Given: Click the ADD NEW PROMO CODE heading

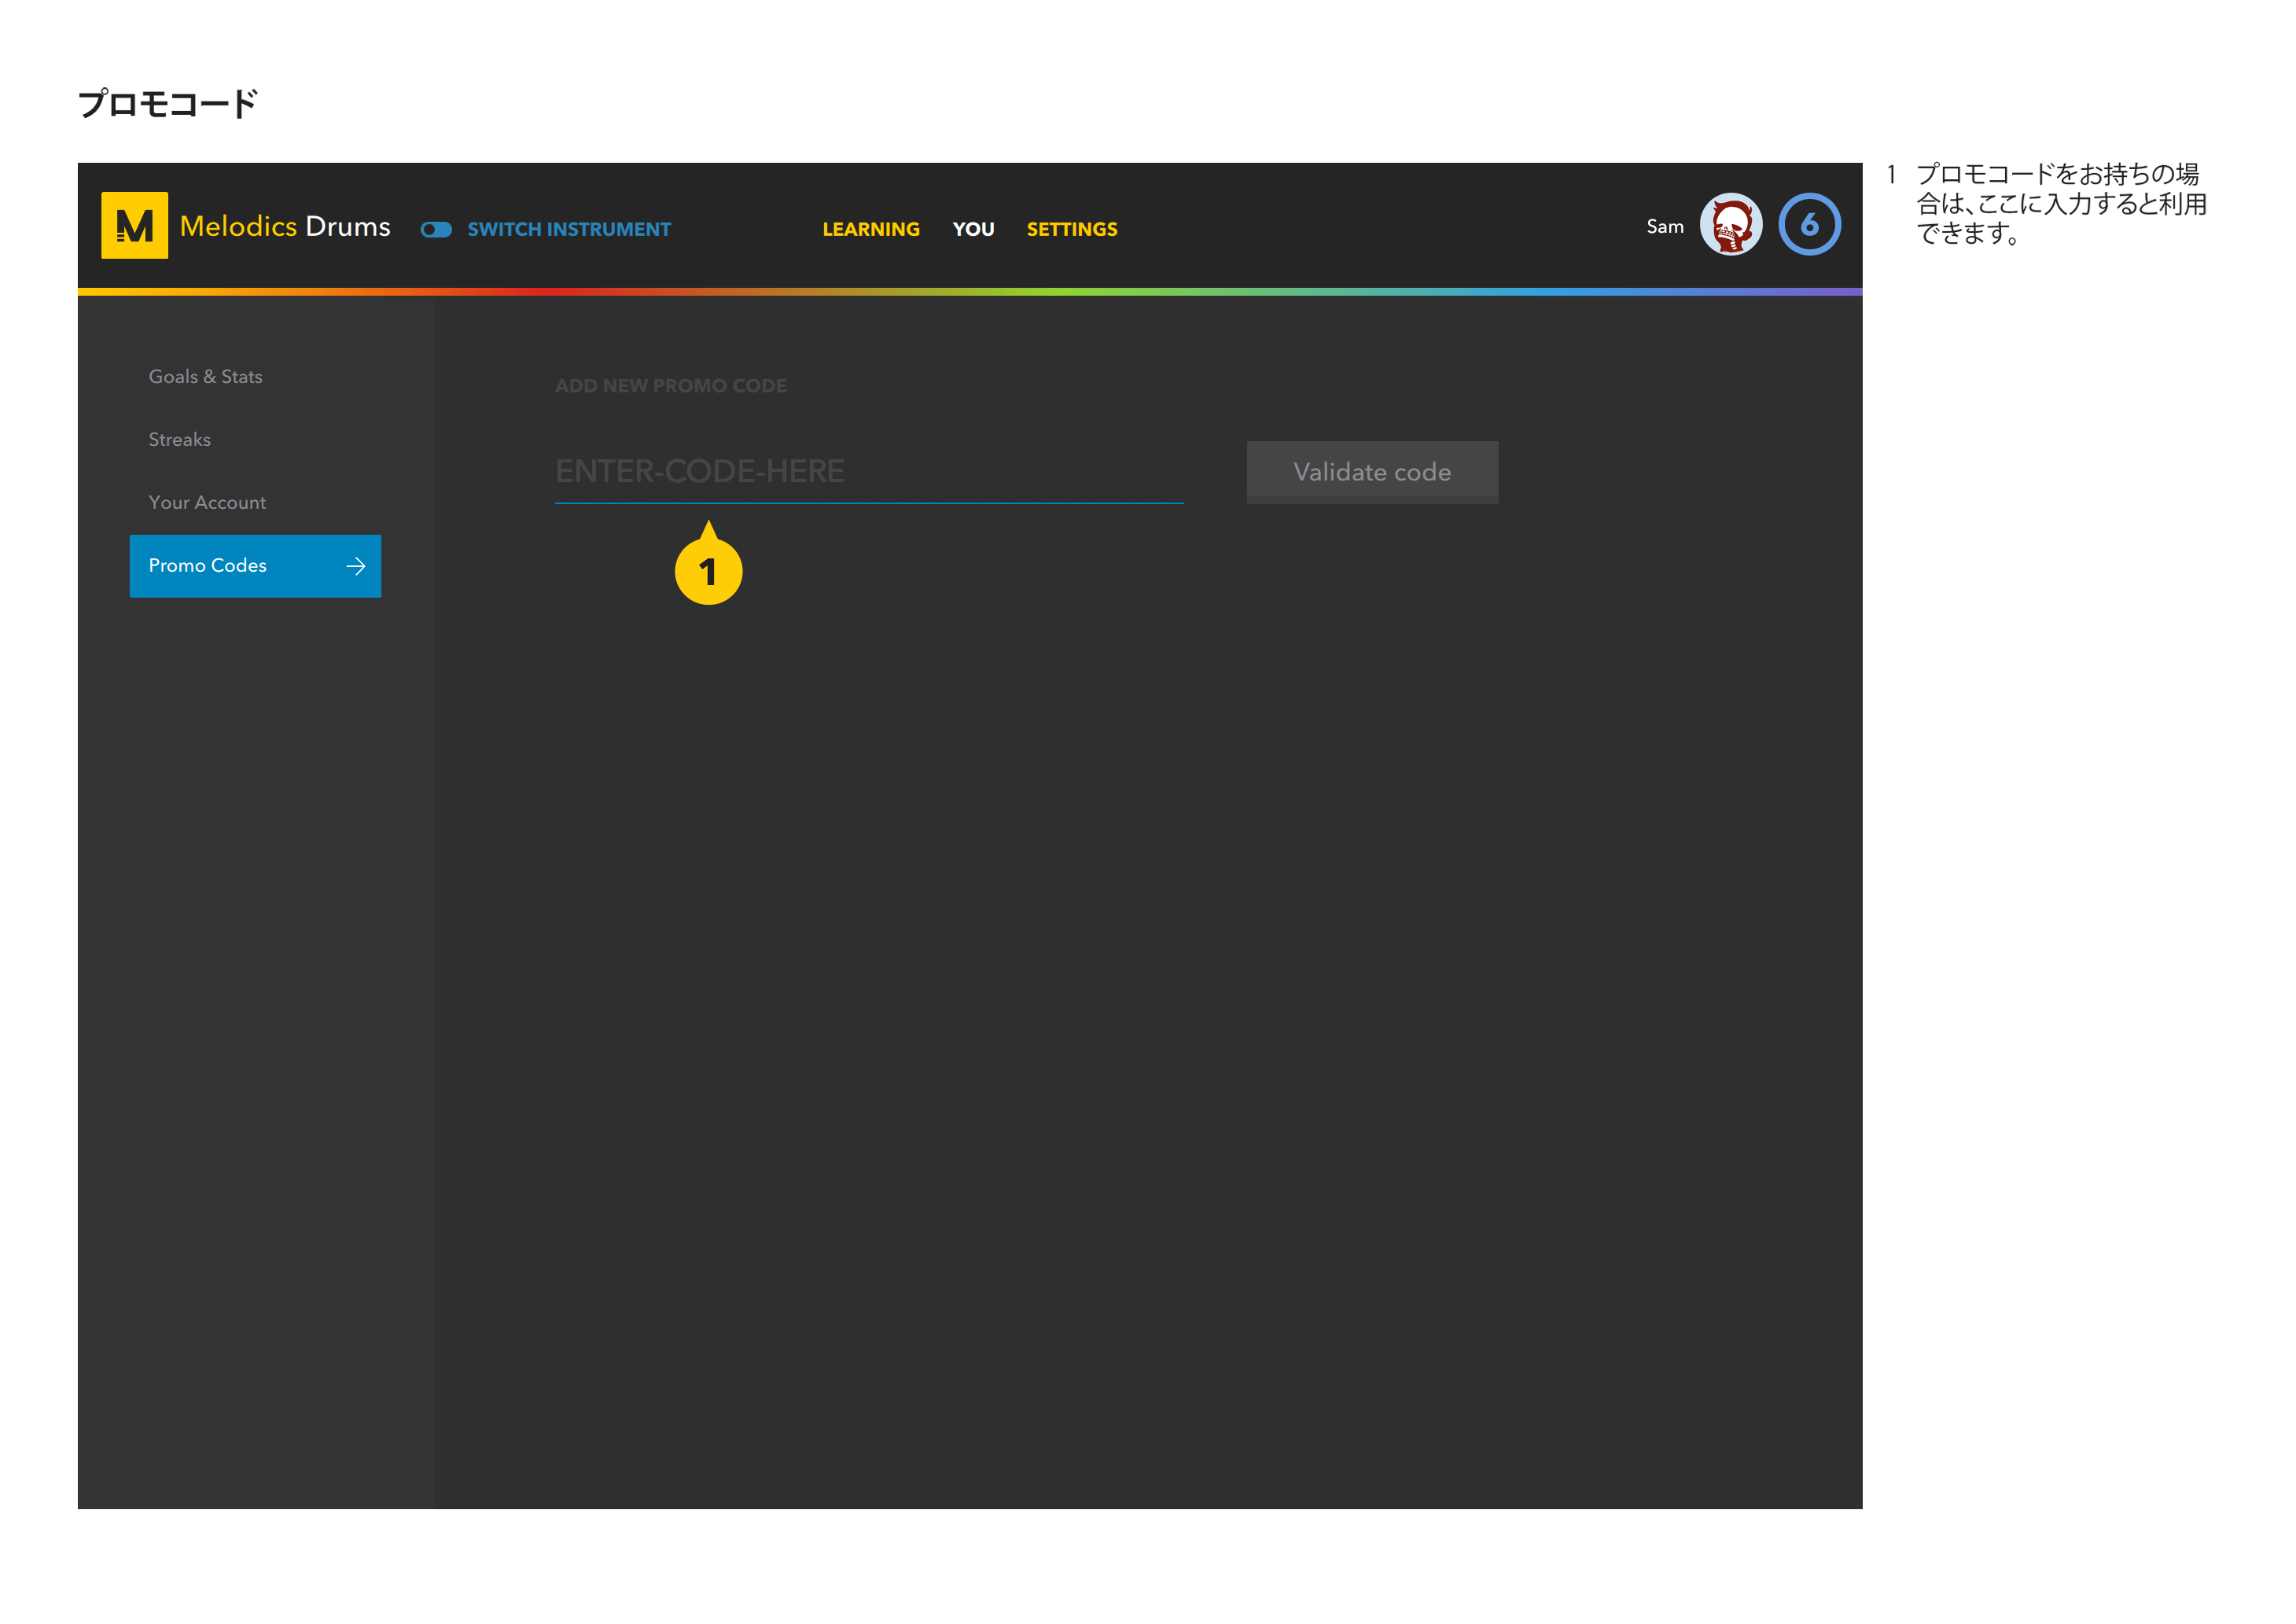Looking at the screenshot, I should click(x=671, y=386).
